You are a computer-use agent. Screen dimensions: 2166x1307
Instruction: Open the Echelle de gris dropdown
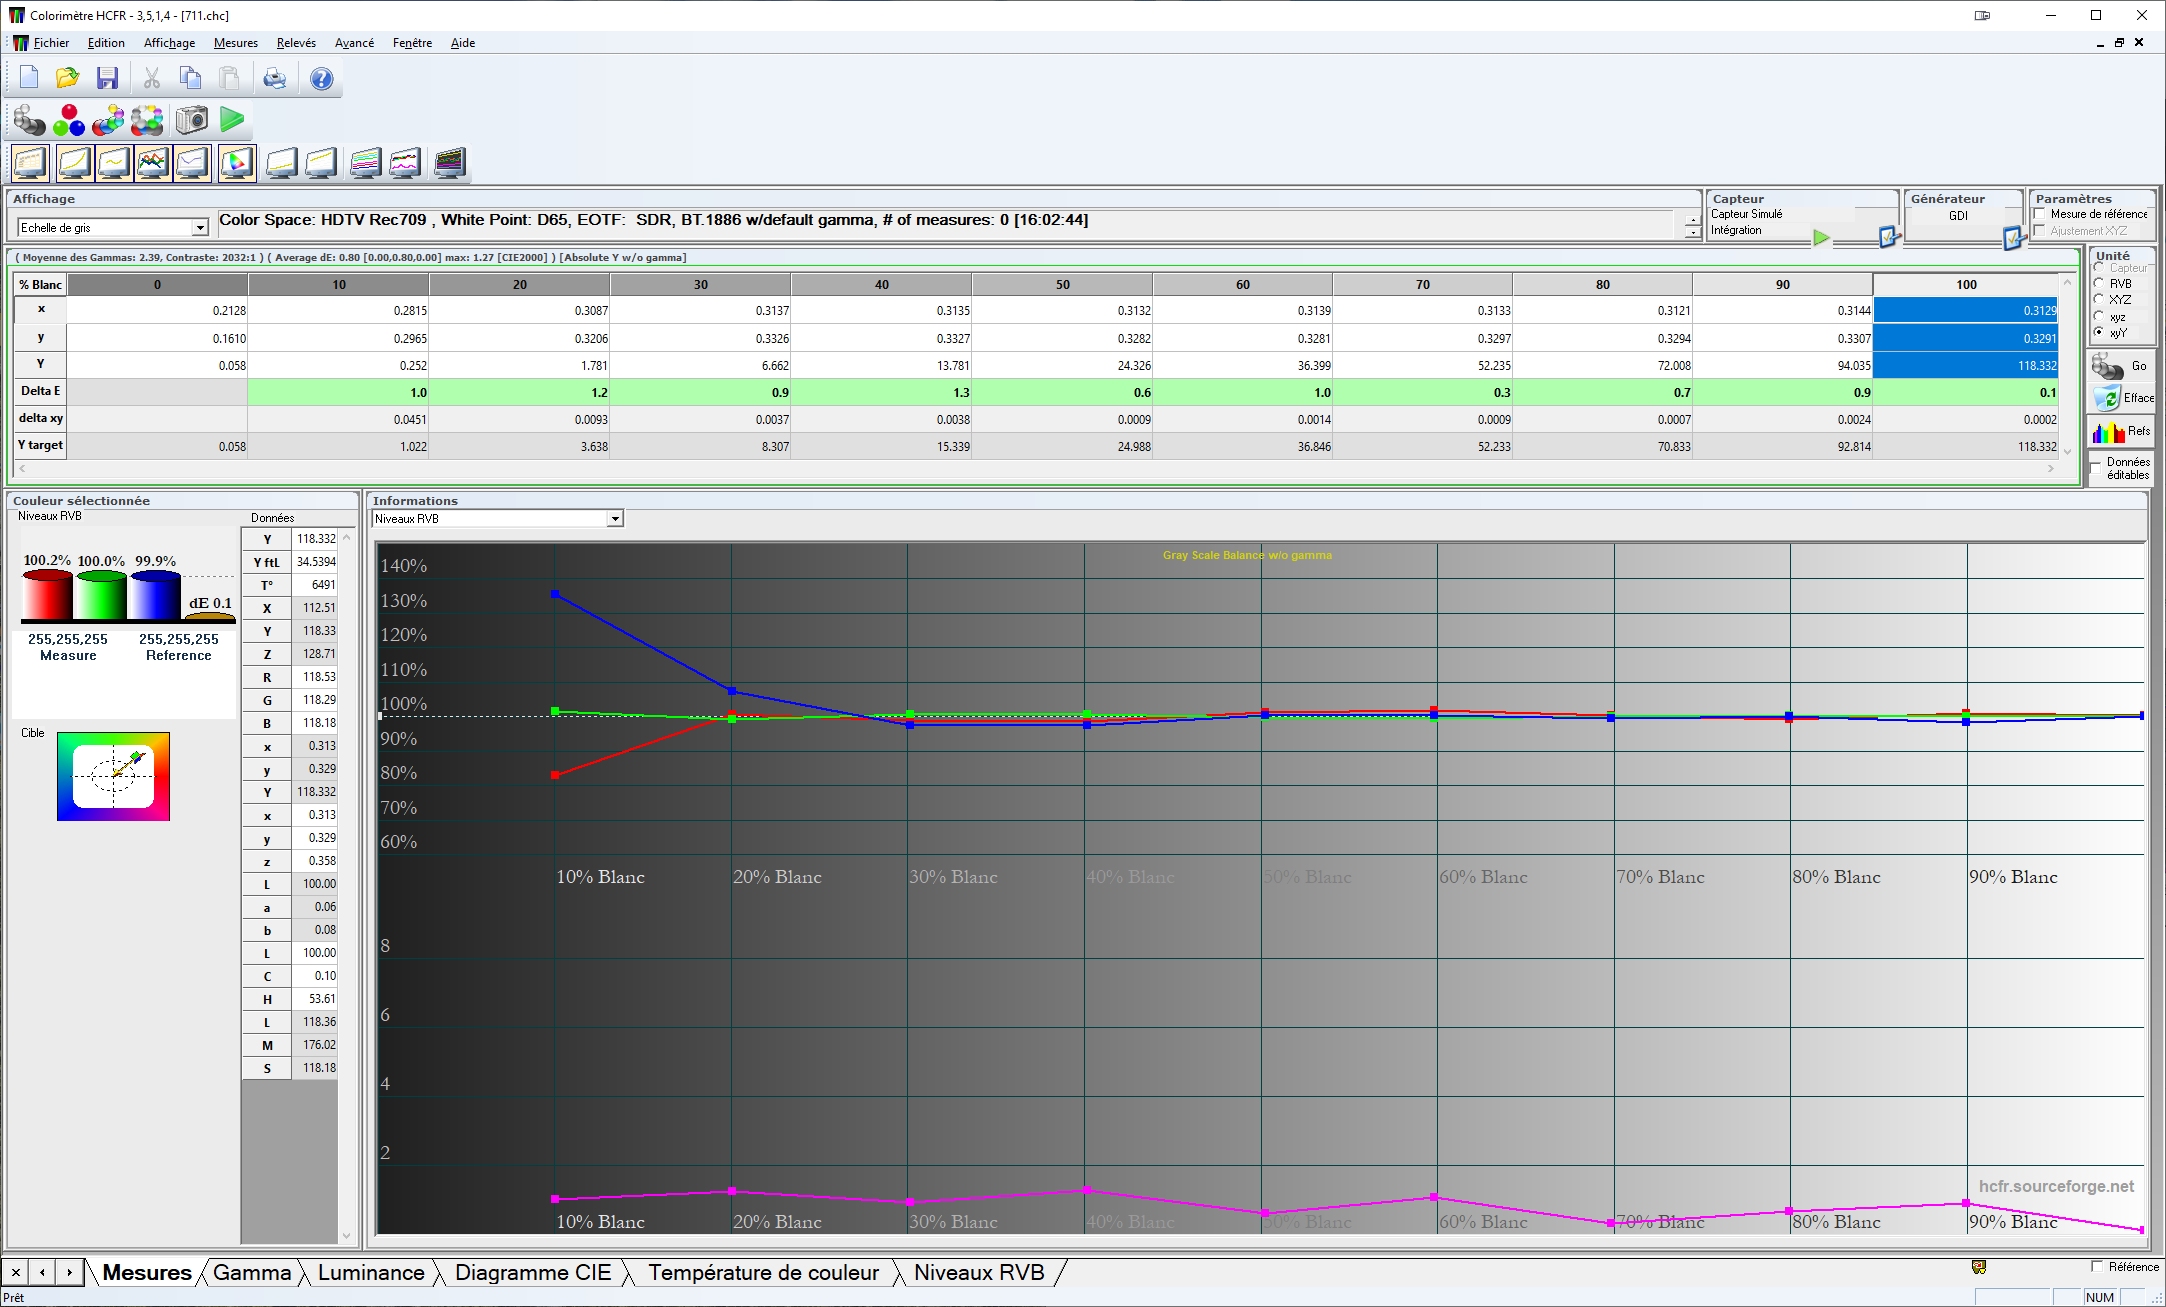tap(199, 228)
